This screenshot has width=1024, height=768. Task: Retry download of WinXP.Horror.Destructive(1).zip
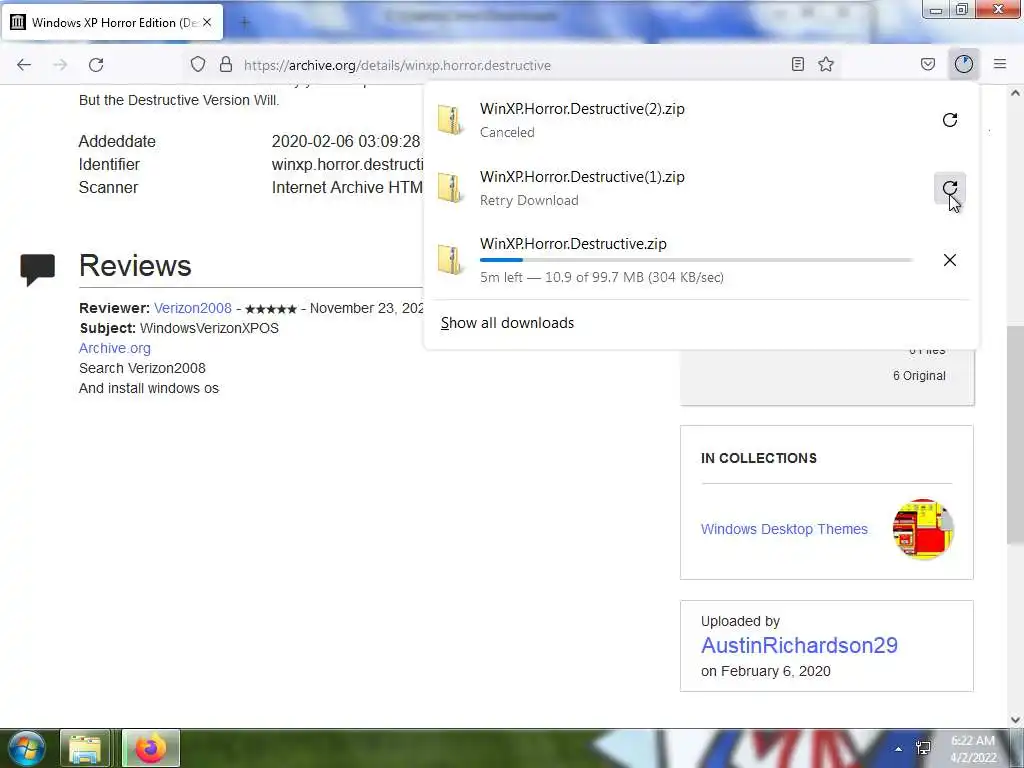(950, 189)
